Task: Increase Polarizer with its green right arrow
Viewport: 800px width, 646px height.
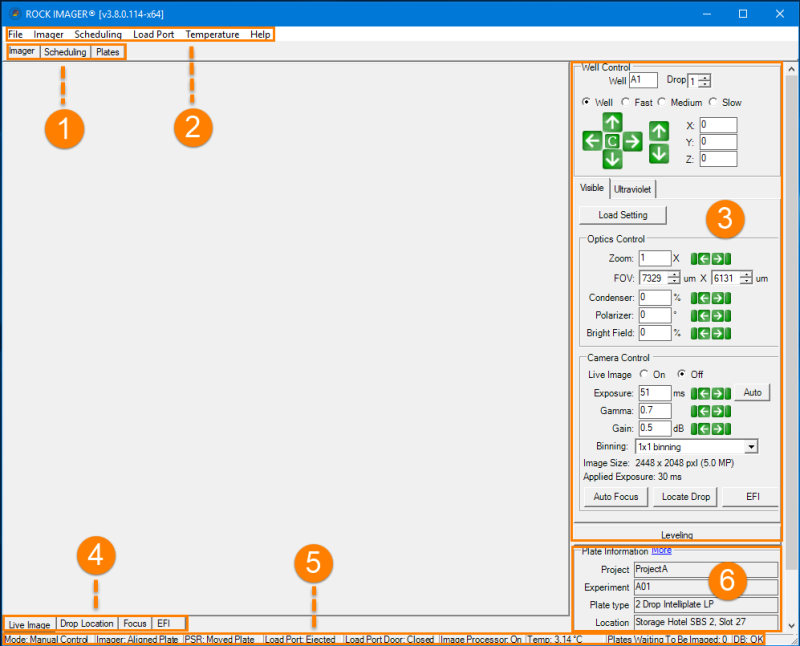Action: [x=717, y=316]
